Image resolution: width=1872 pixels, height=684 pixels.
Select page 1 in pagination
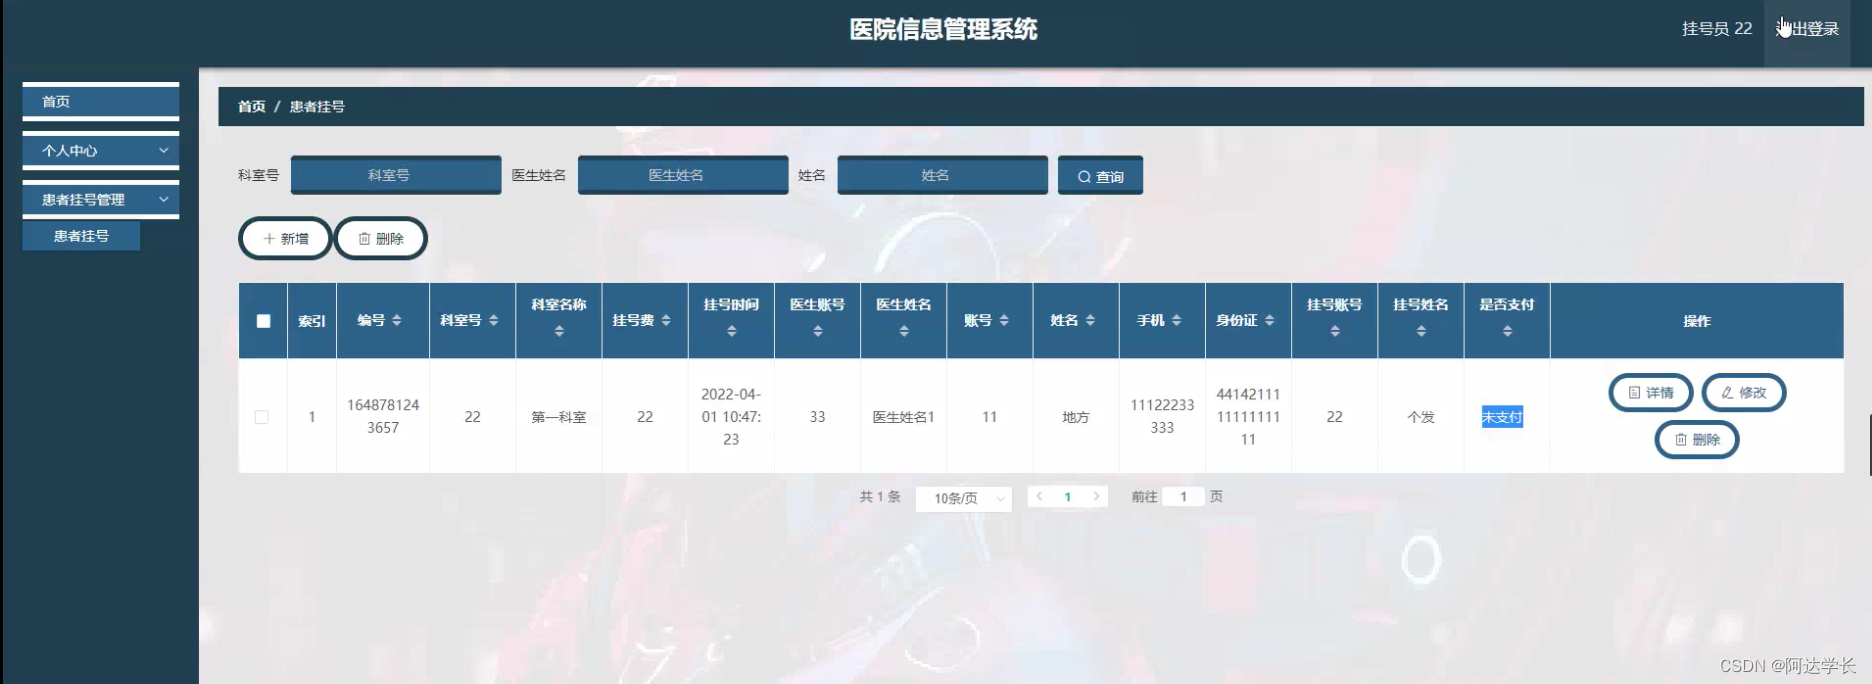pos(1068,496)
